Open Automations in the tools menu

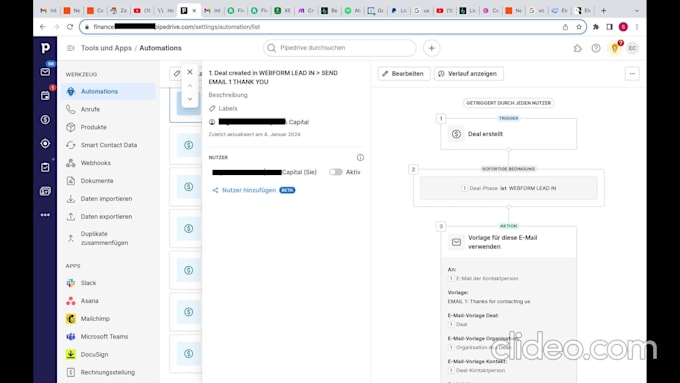pyautogui.click(x=108, y=92)
